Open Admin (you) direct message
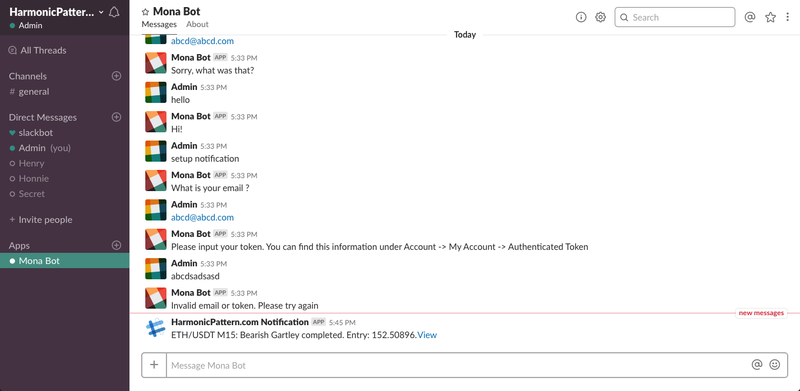Screen dimensions: 800x391 (40, 148)
